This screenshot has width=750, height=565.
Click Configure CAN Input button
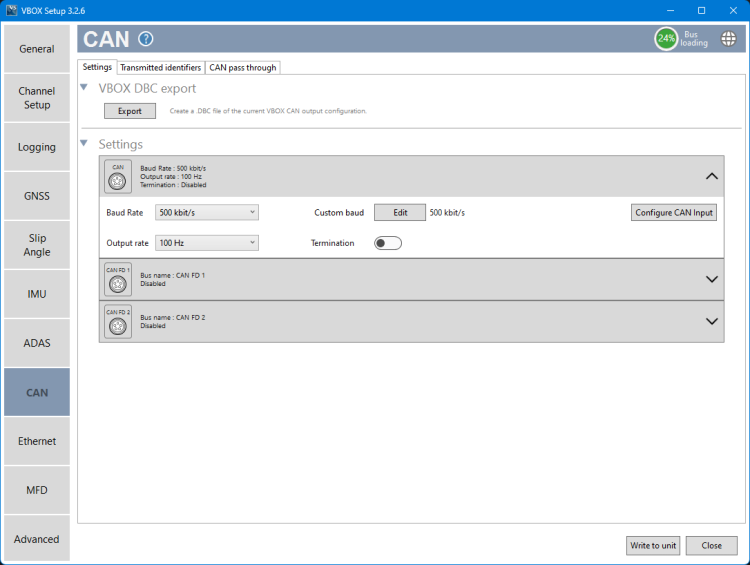coord(673,212)
